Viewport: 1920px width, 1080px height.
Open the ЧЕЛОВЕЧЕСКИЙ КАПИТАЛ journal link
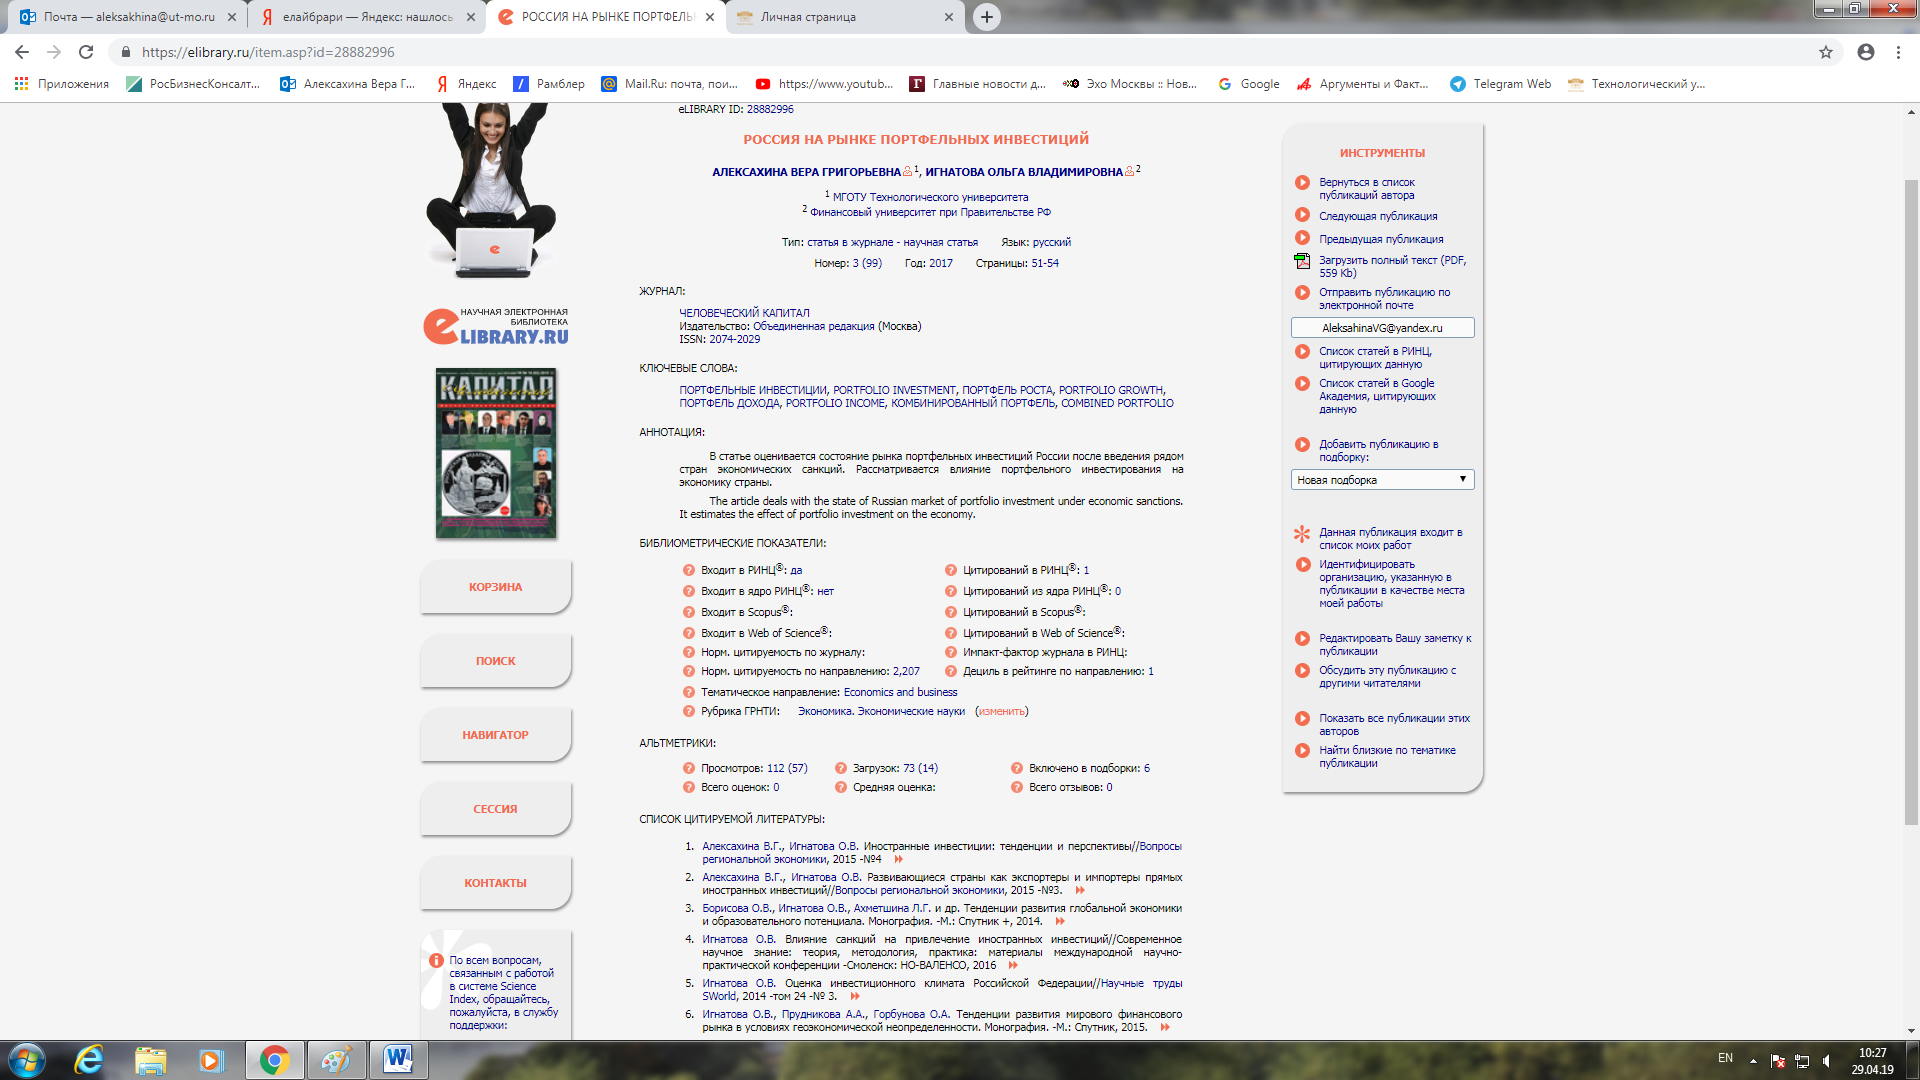(744, 313)
